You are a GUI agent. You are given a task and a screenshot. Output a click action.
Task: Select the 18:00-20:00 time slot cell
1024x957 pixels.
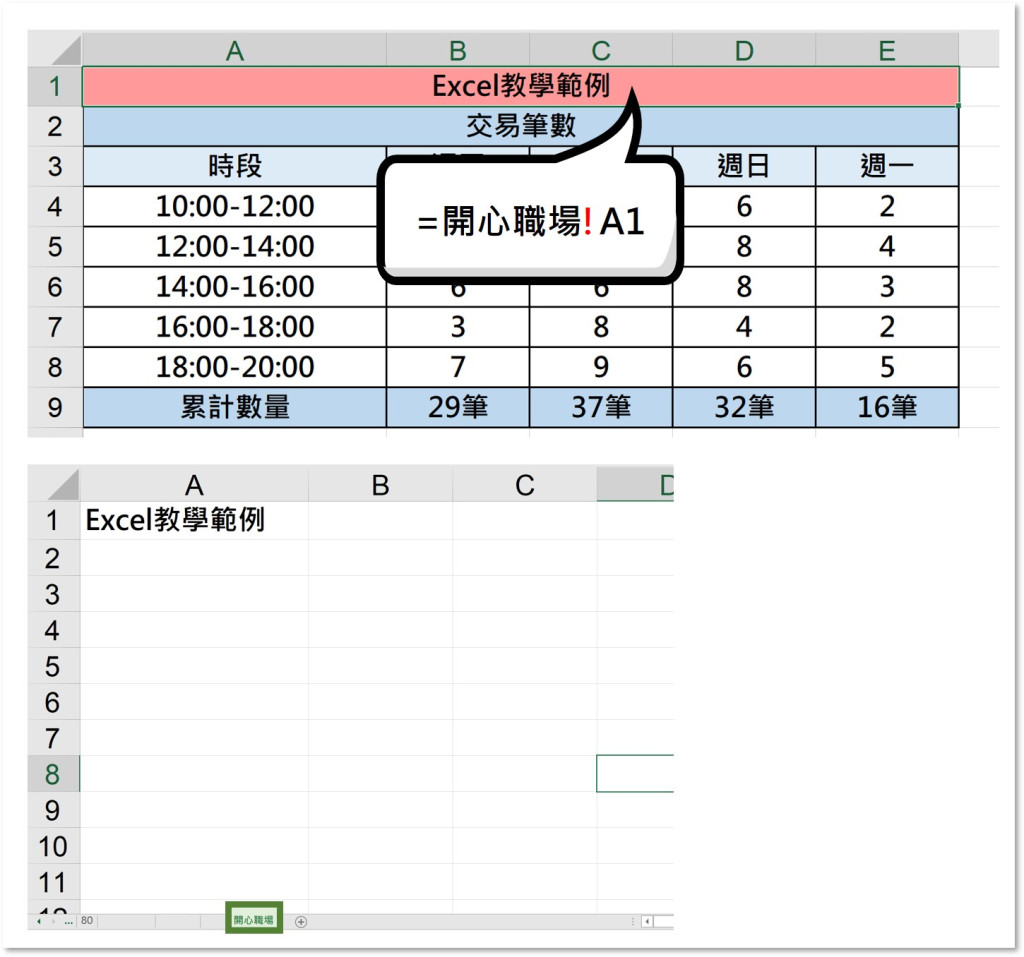tap(235, 367)
